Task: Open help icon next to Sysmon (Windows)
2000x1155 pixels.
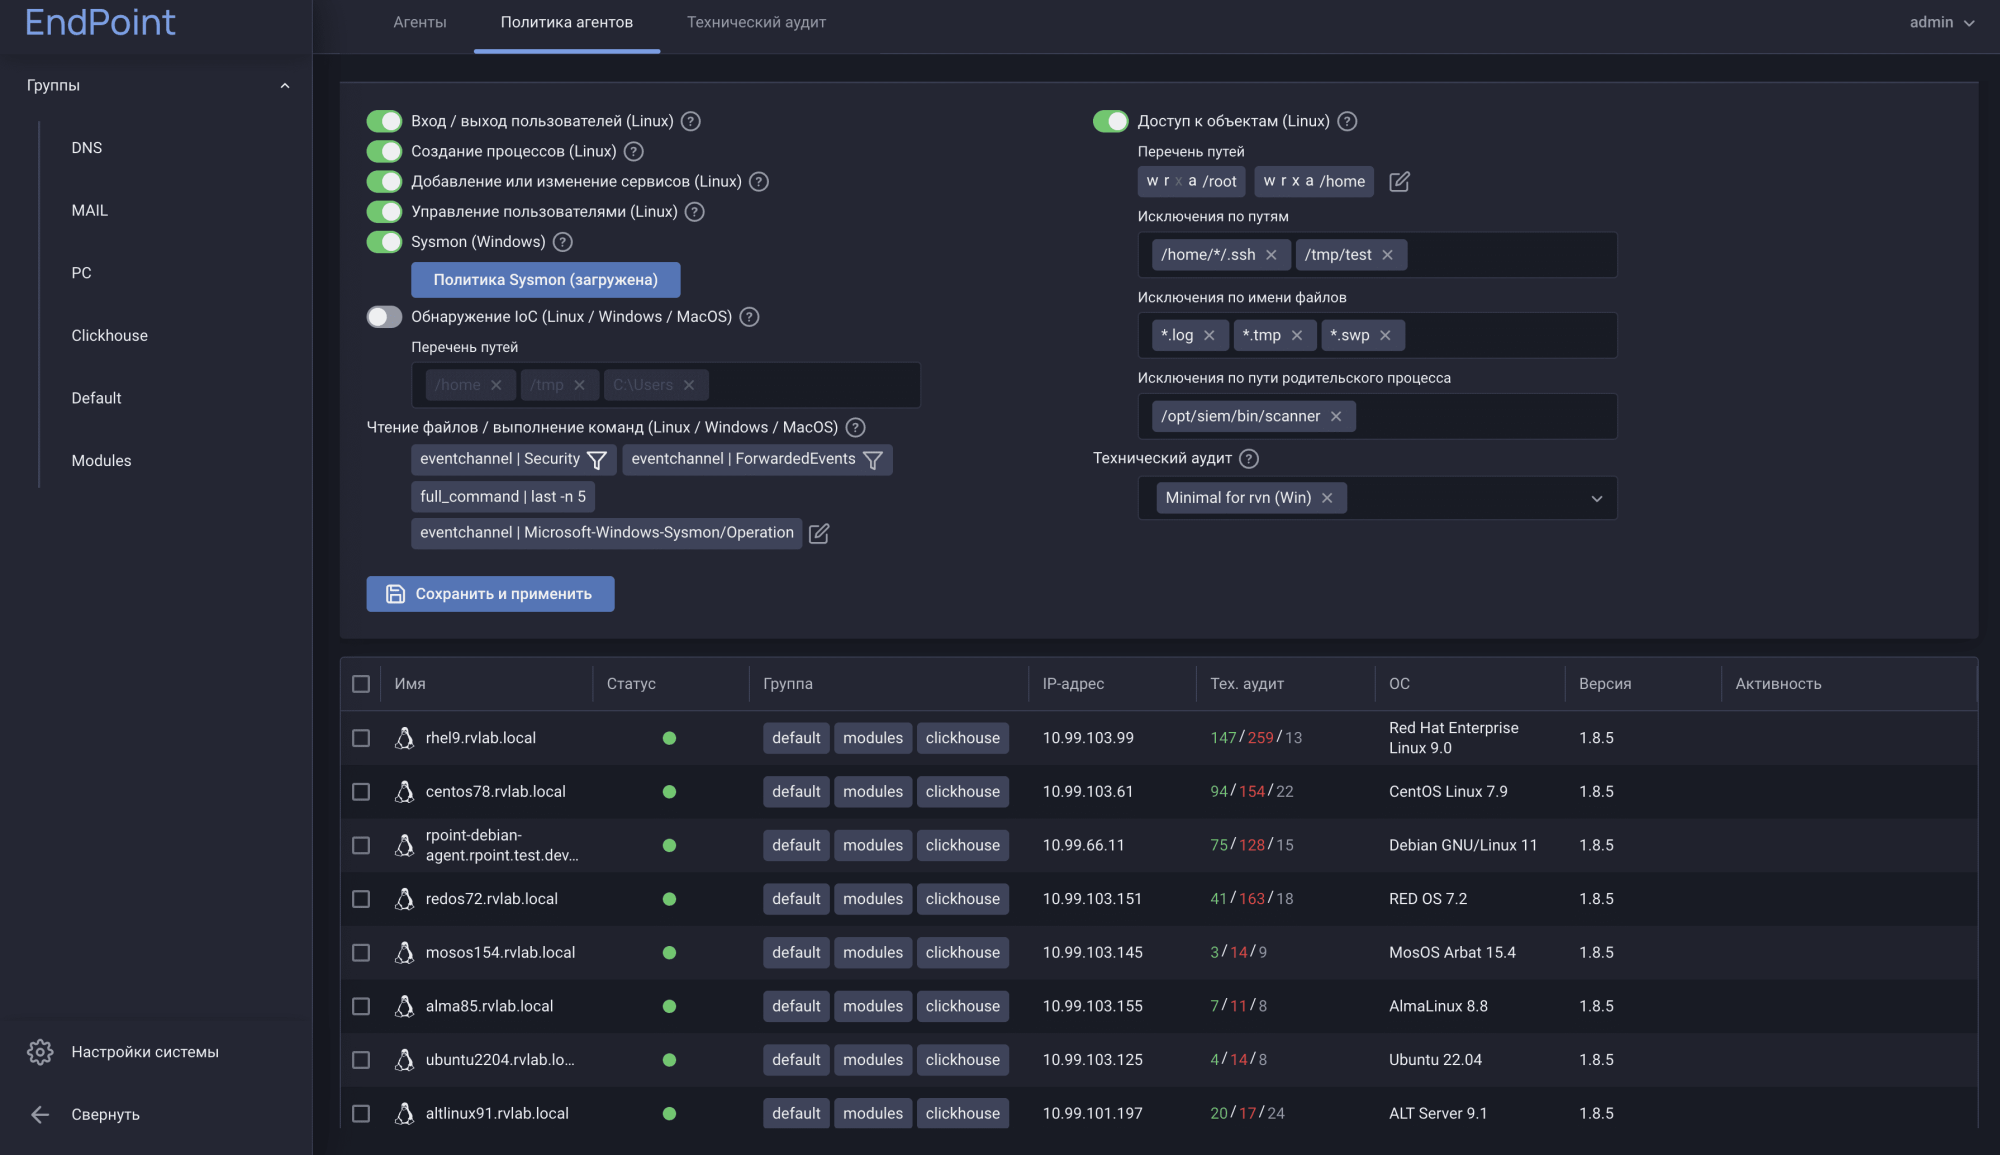Action: point(563,242)
